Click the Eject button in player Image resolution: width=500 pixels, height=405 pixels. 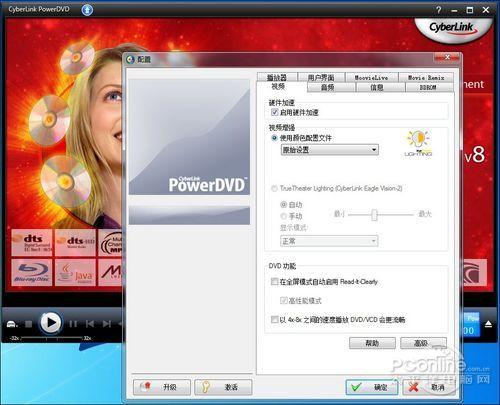pyautogui.click(x=488, y=324)
